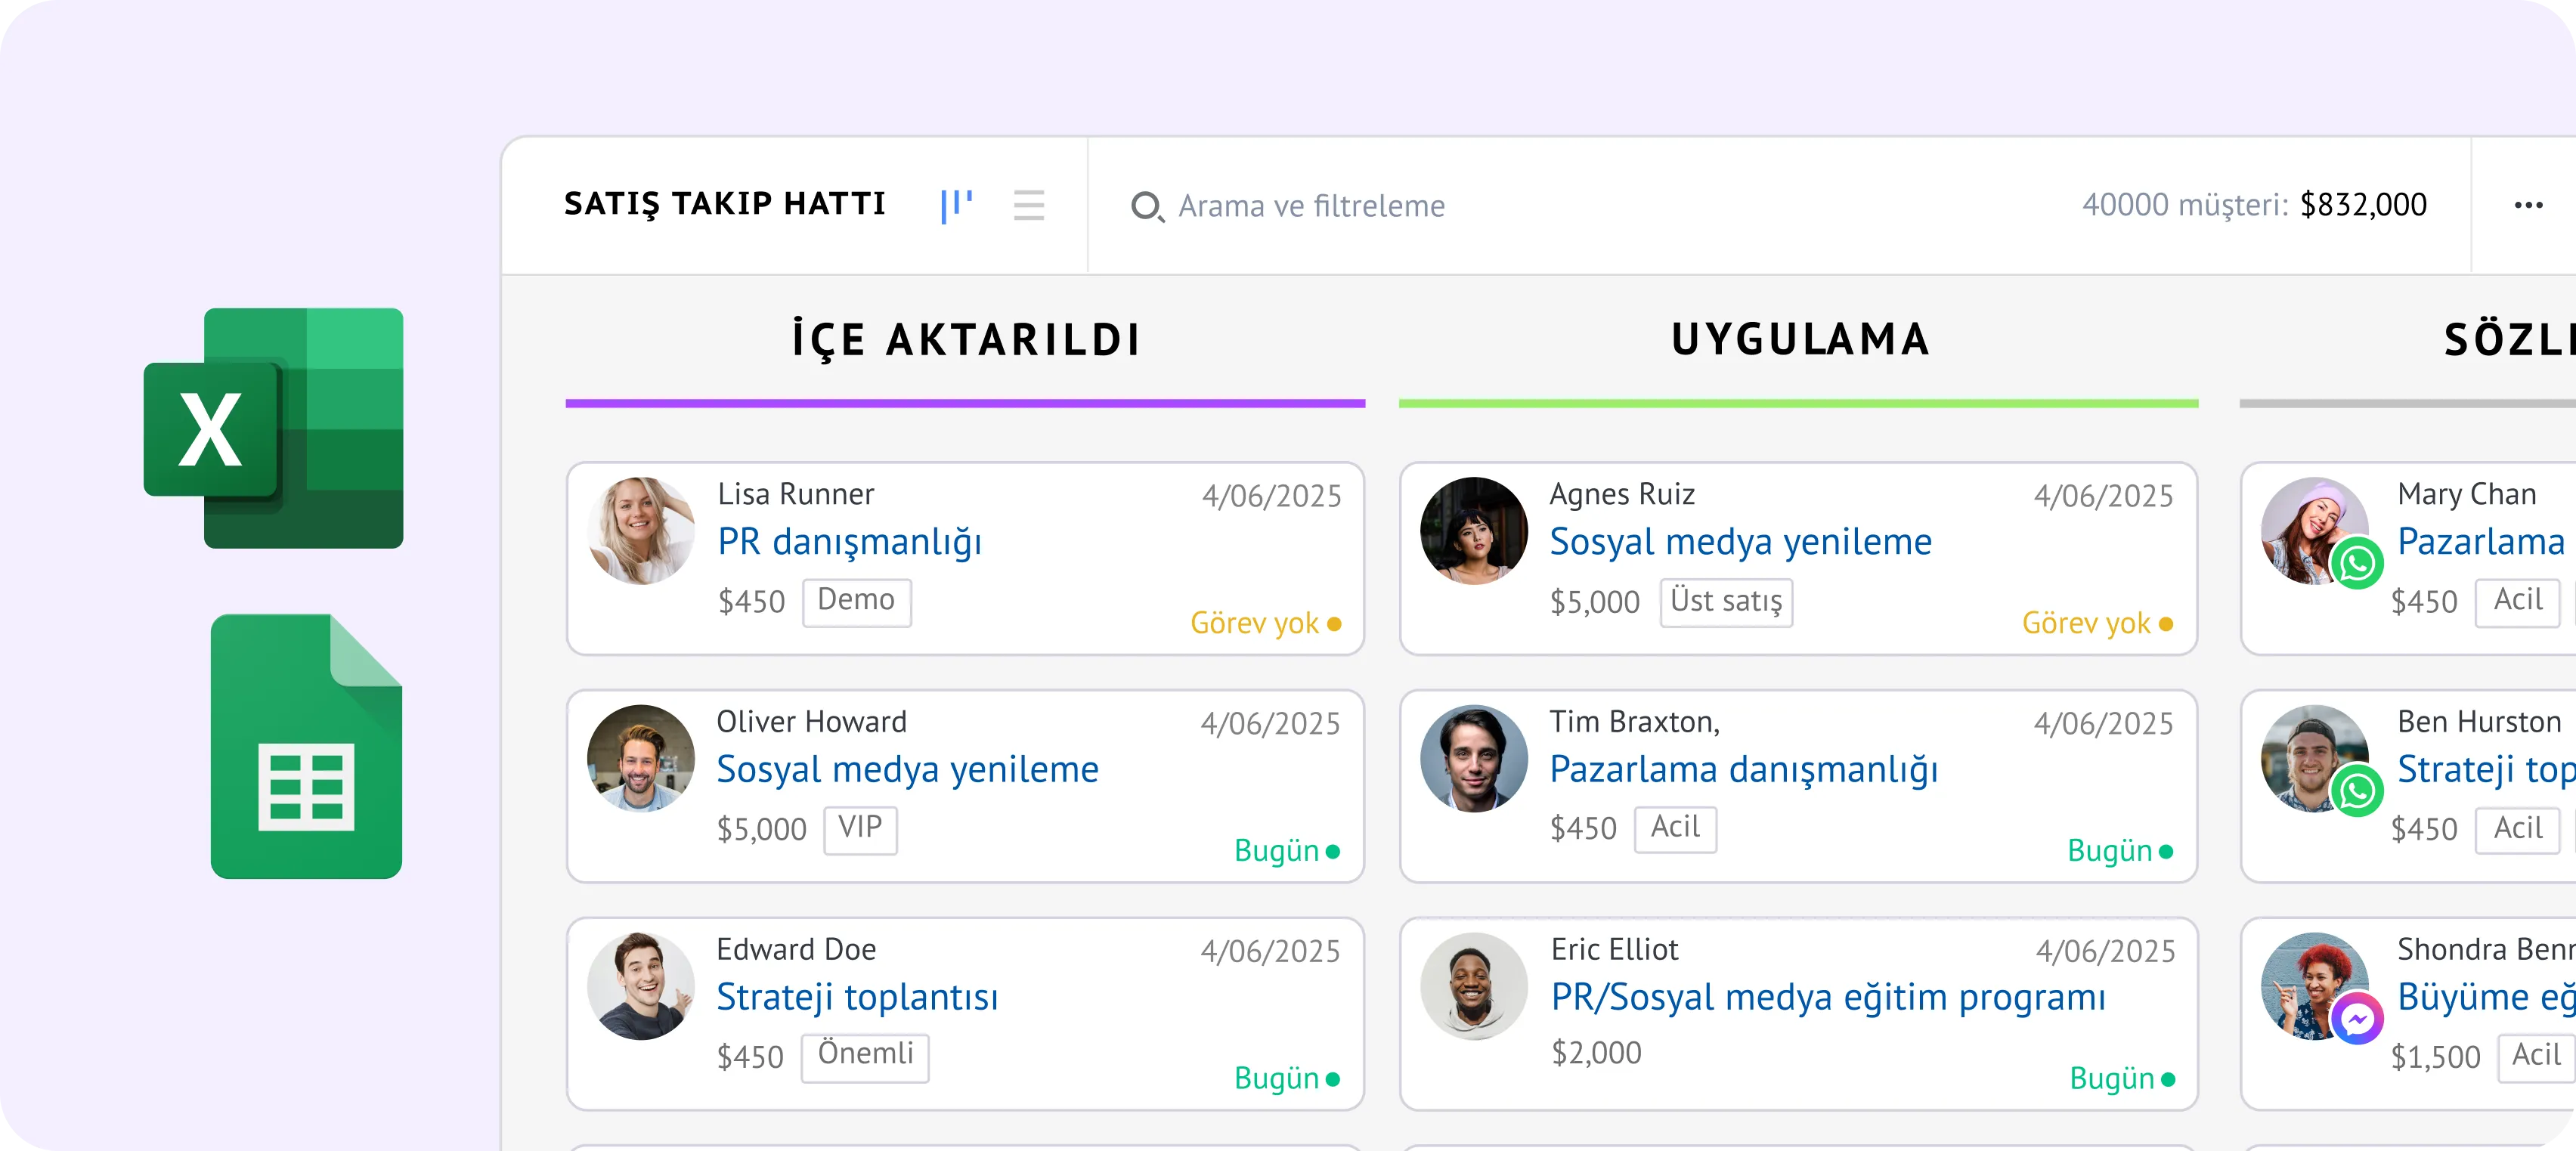Click the Acil tag on Tim Braxton's card
Viewport: 2576px width, 1151px height.
tap(1675, 828)
